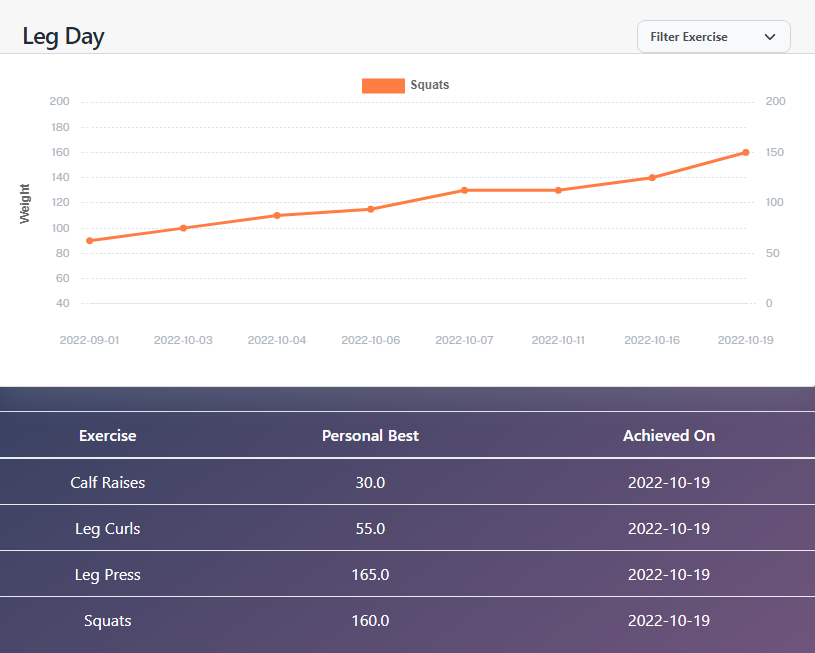Select the 2022-10-06 chart point
815x653 pixels.
coord(370,209)
